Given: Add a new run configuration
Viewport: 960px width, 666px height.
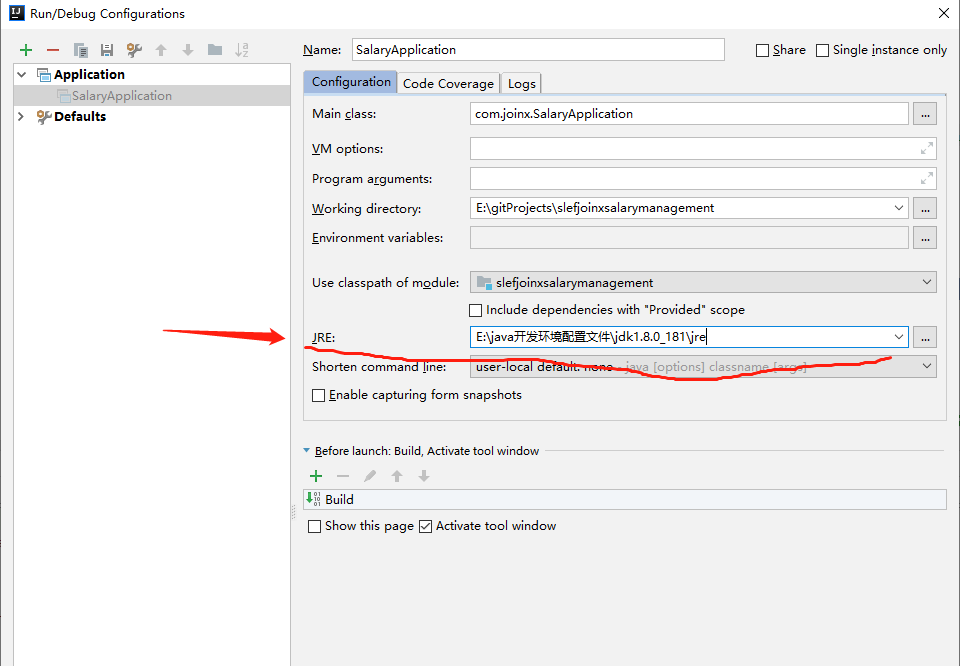Looking at the screenshot, I should [26, 50].
